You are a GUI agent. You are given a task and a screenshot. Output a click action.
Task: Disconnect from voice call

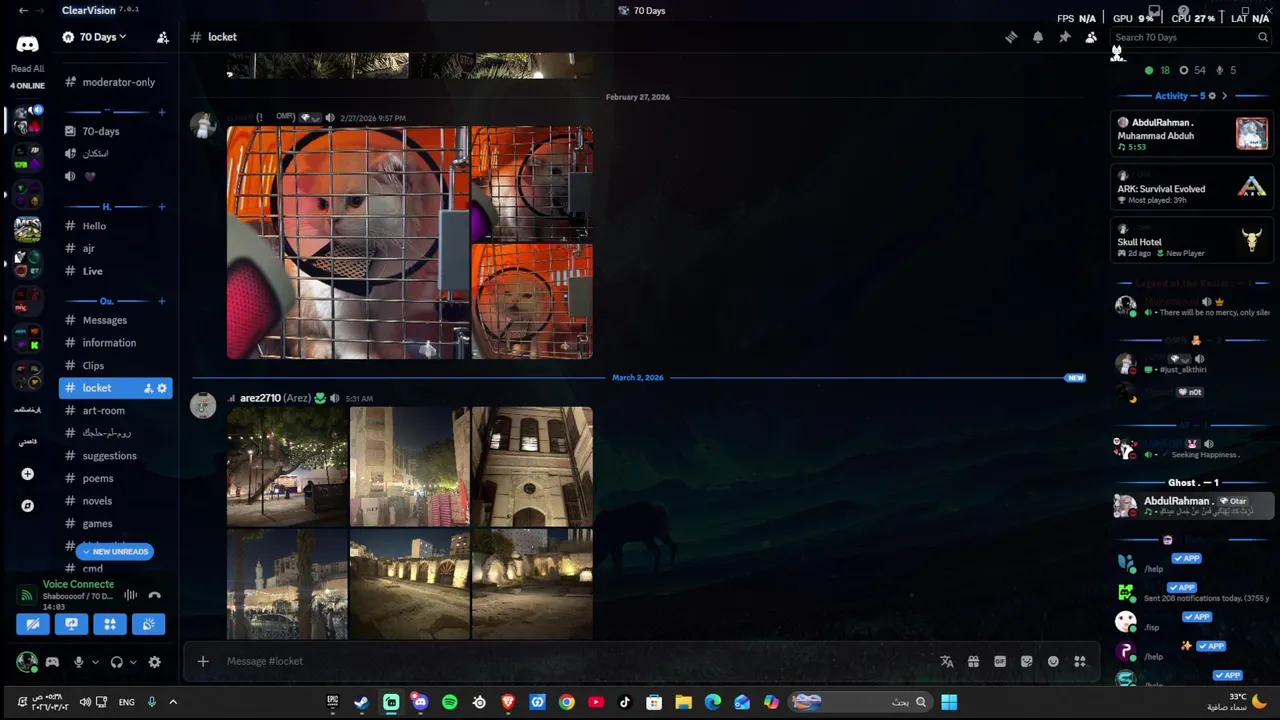pos(154,595)
